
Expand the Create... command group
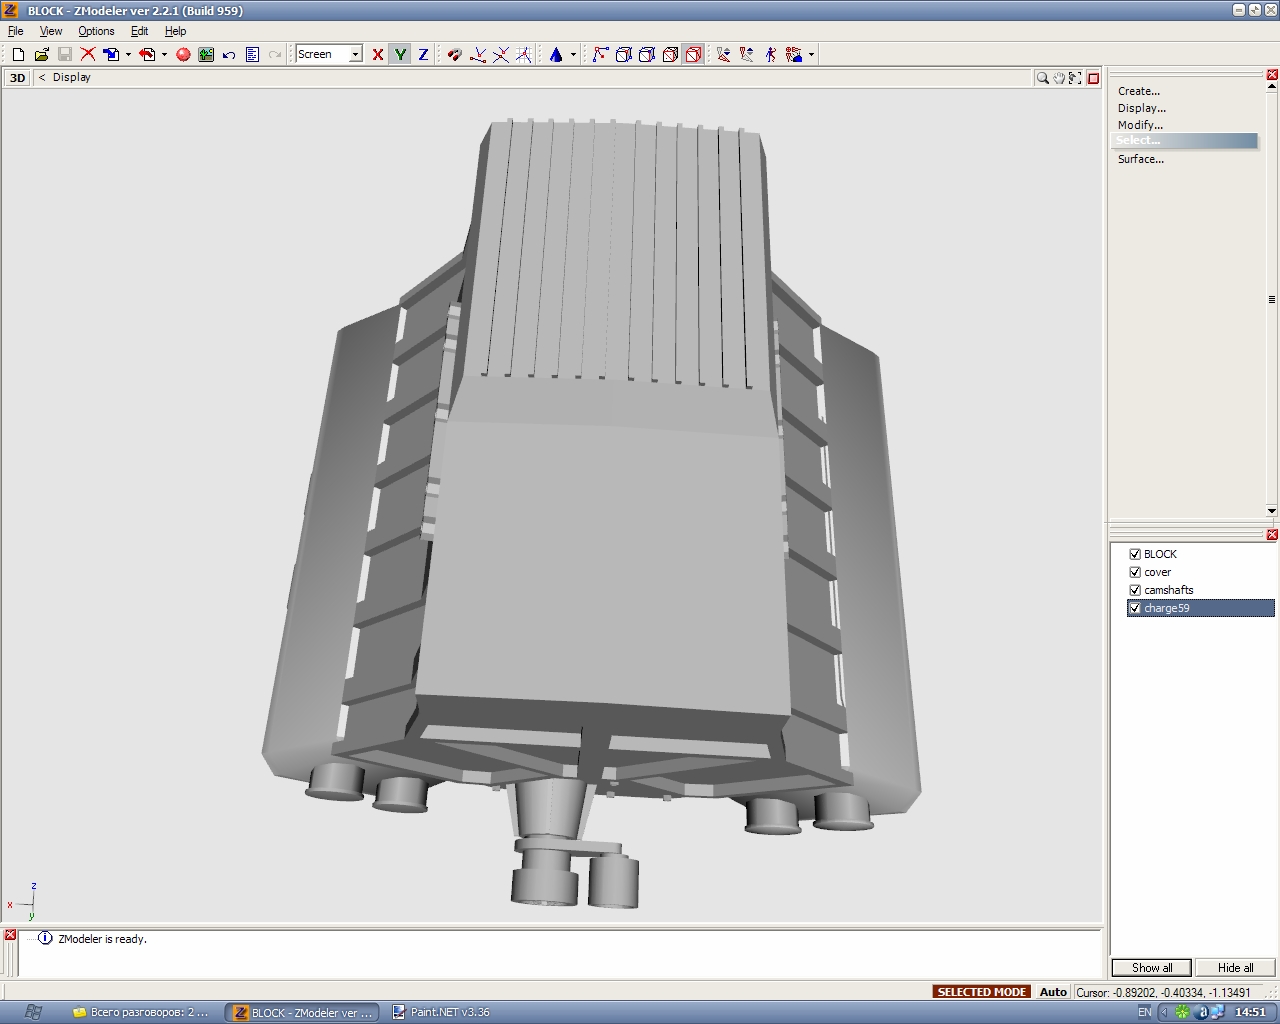(x=1139, y=91)
